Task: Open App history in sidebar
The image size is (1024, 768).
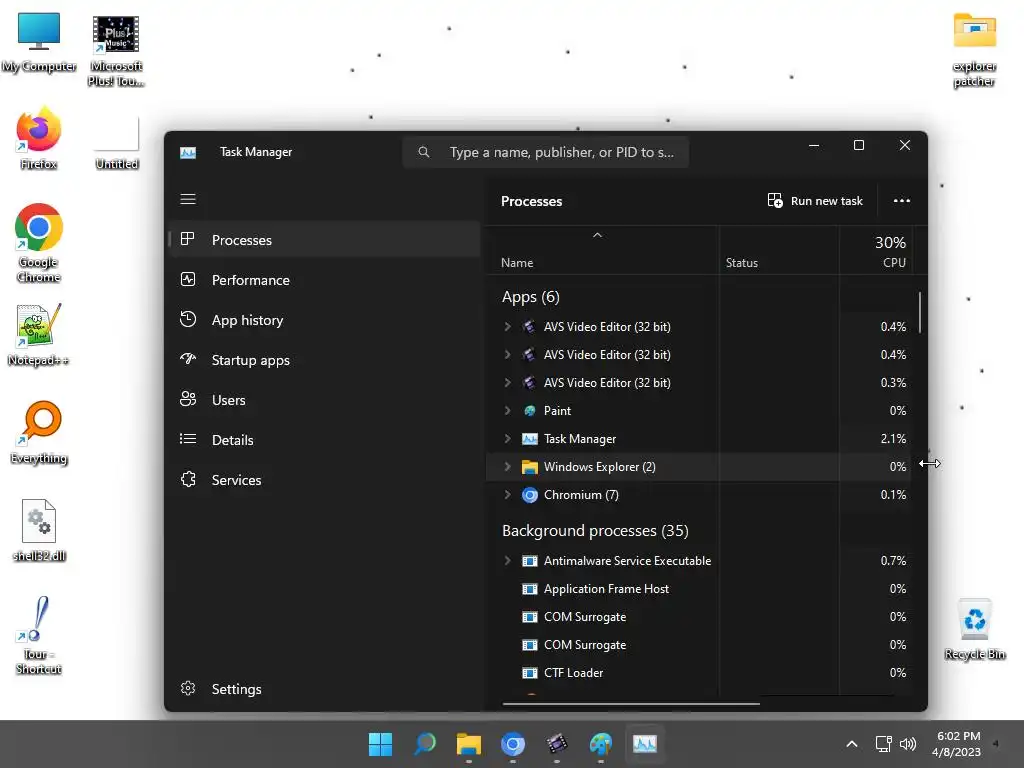Action: coord(325,320)
